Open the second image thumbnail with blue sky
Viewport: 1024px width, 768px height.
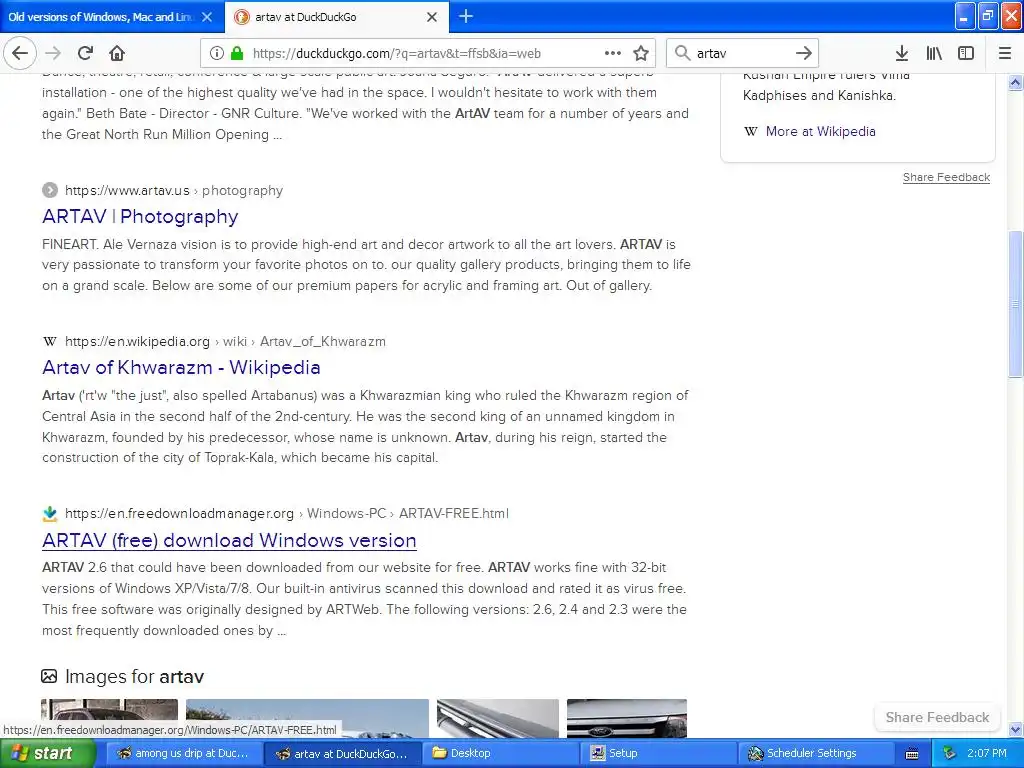(307, 718)
